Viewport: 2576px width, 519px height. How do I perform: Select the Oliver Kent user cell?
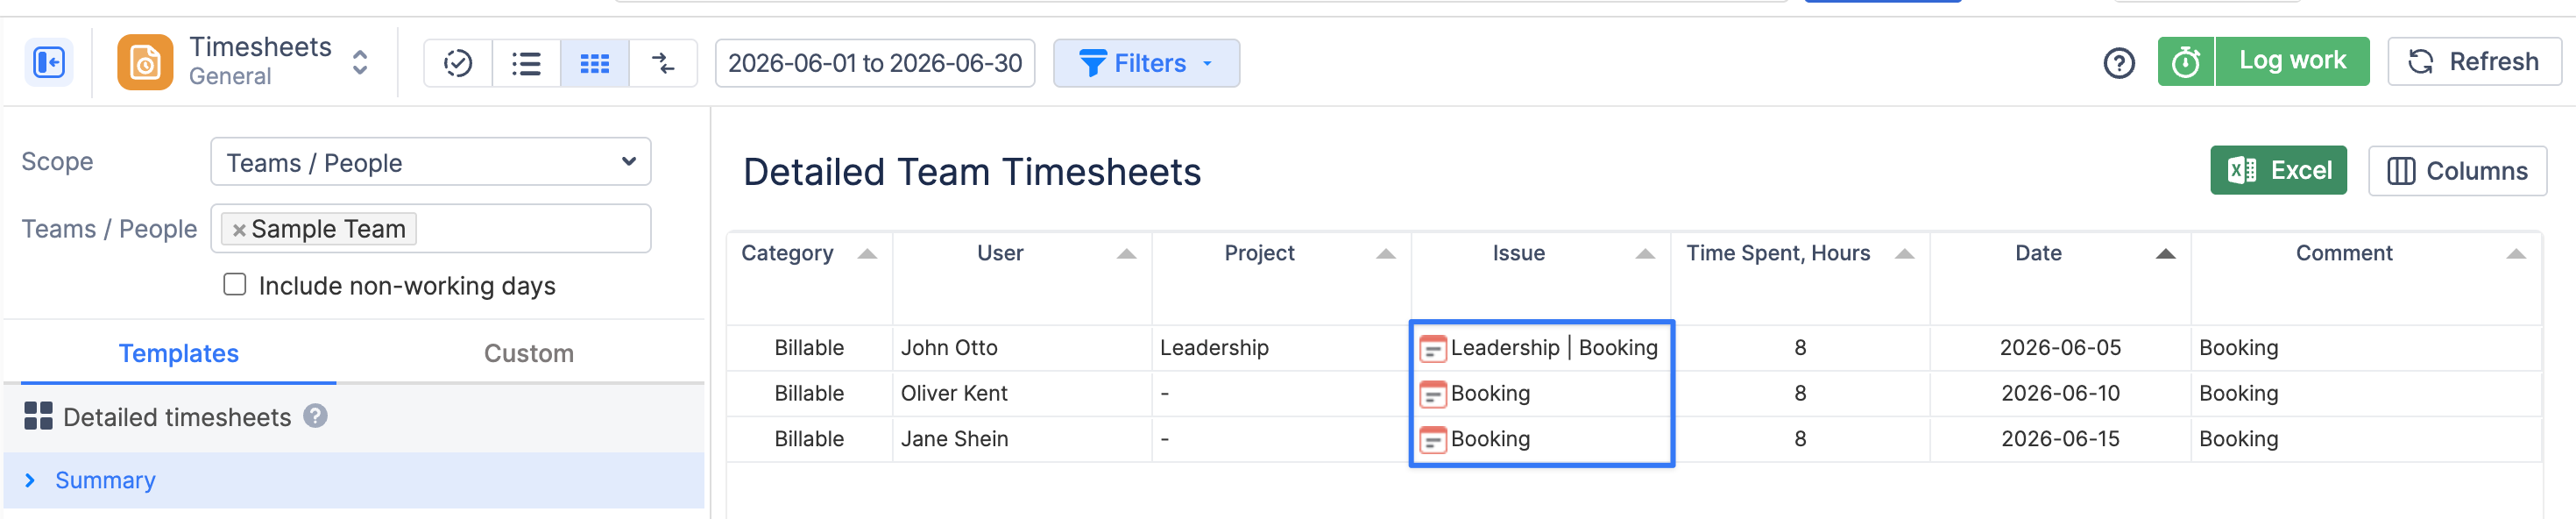1022,394
